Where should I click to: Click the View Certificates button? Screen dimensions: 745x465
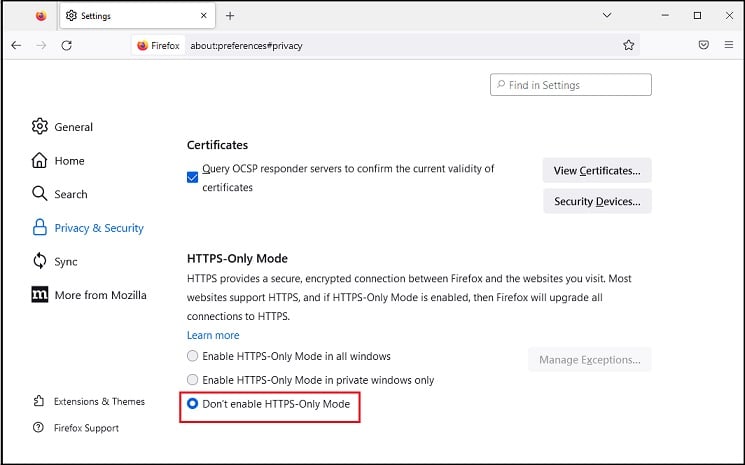pyautogui.click(x=597, y=171)
